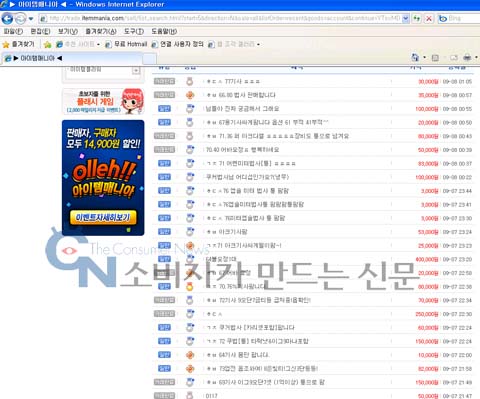Click the Bing search provider icon
The height and width of the screenshot is (399, 480).
pos(443,19)
